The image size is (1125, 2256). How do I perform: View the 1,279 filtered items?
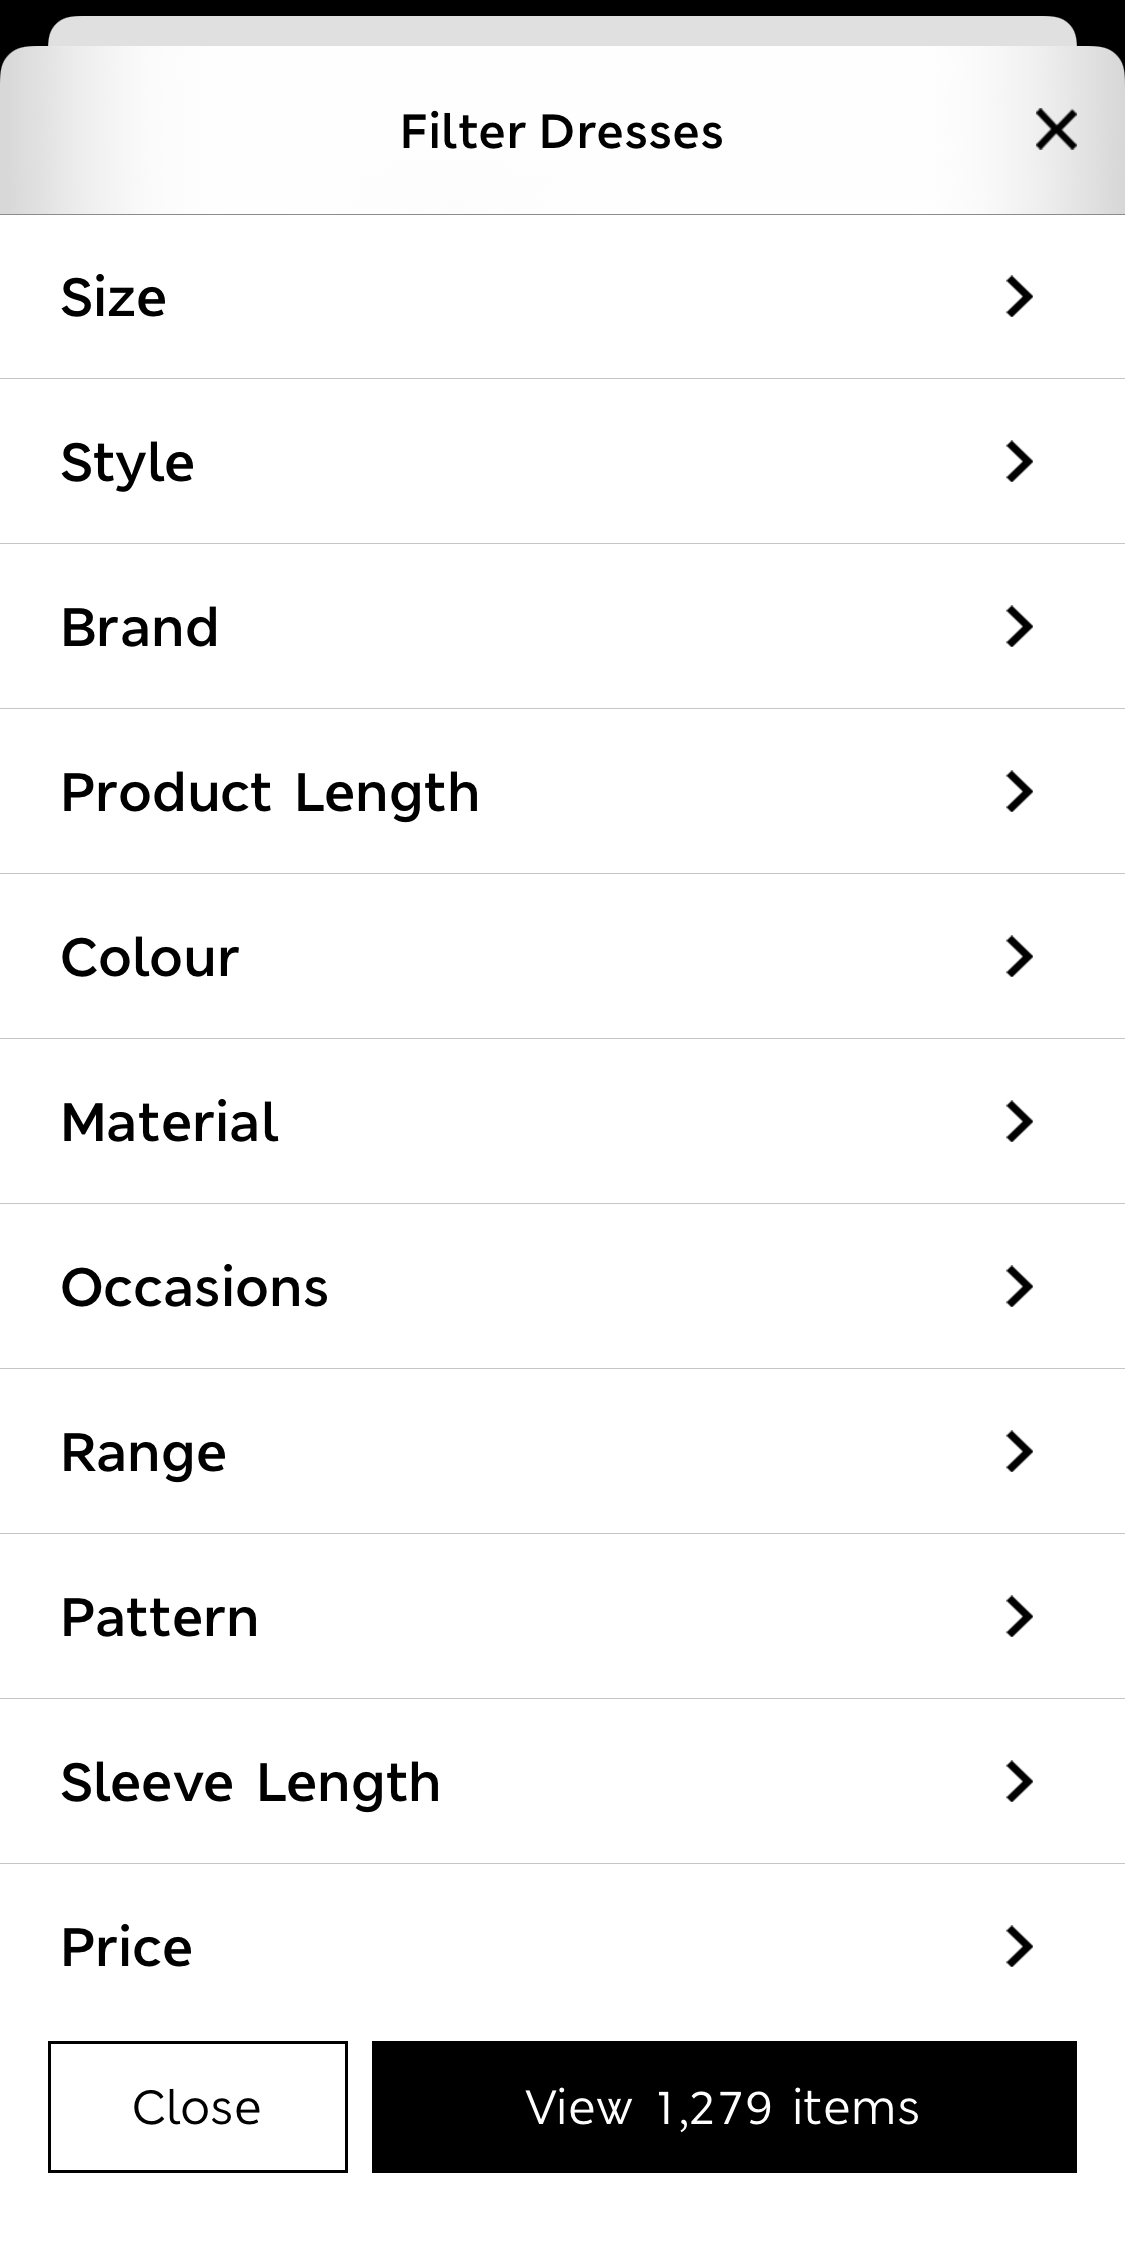724,2107
